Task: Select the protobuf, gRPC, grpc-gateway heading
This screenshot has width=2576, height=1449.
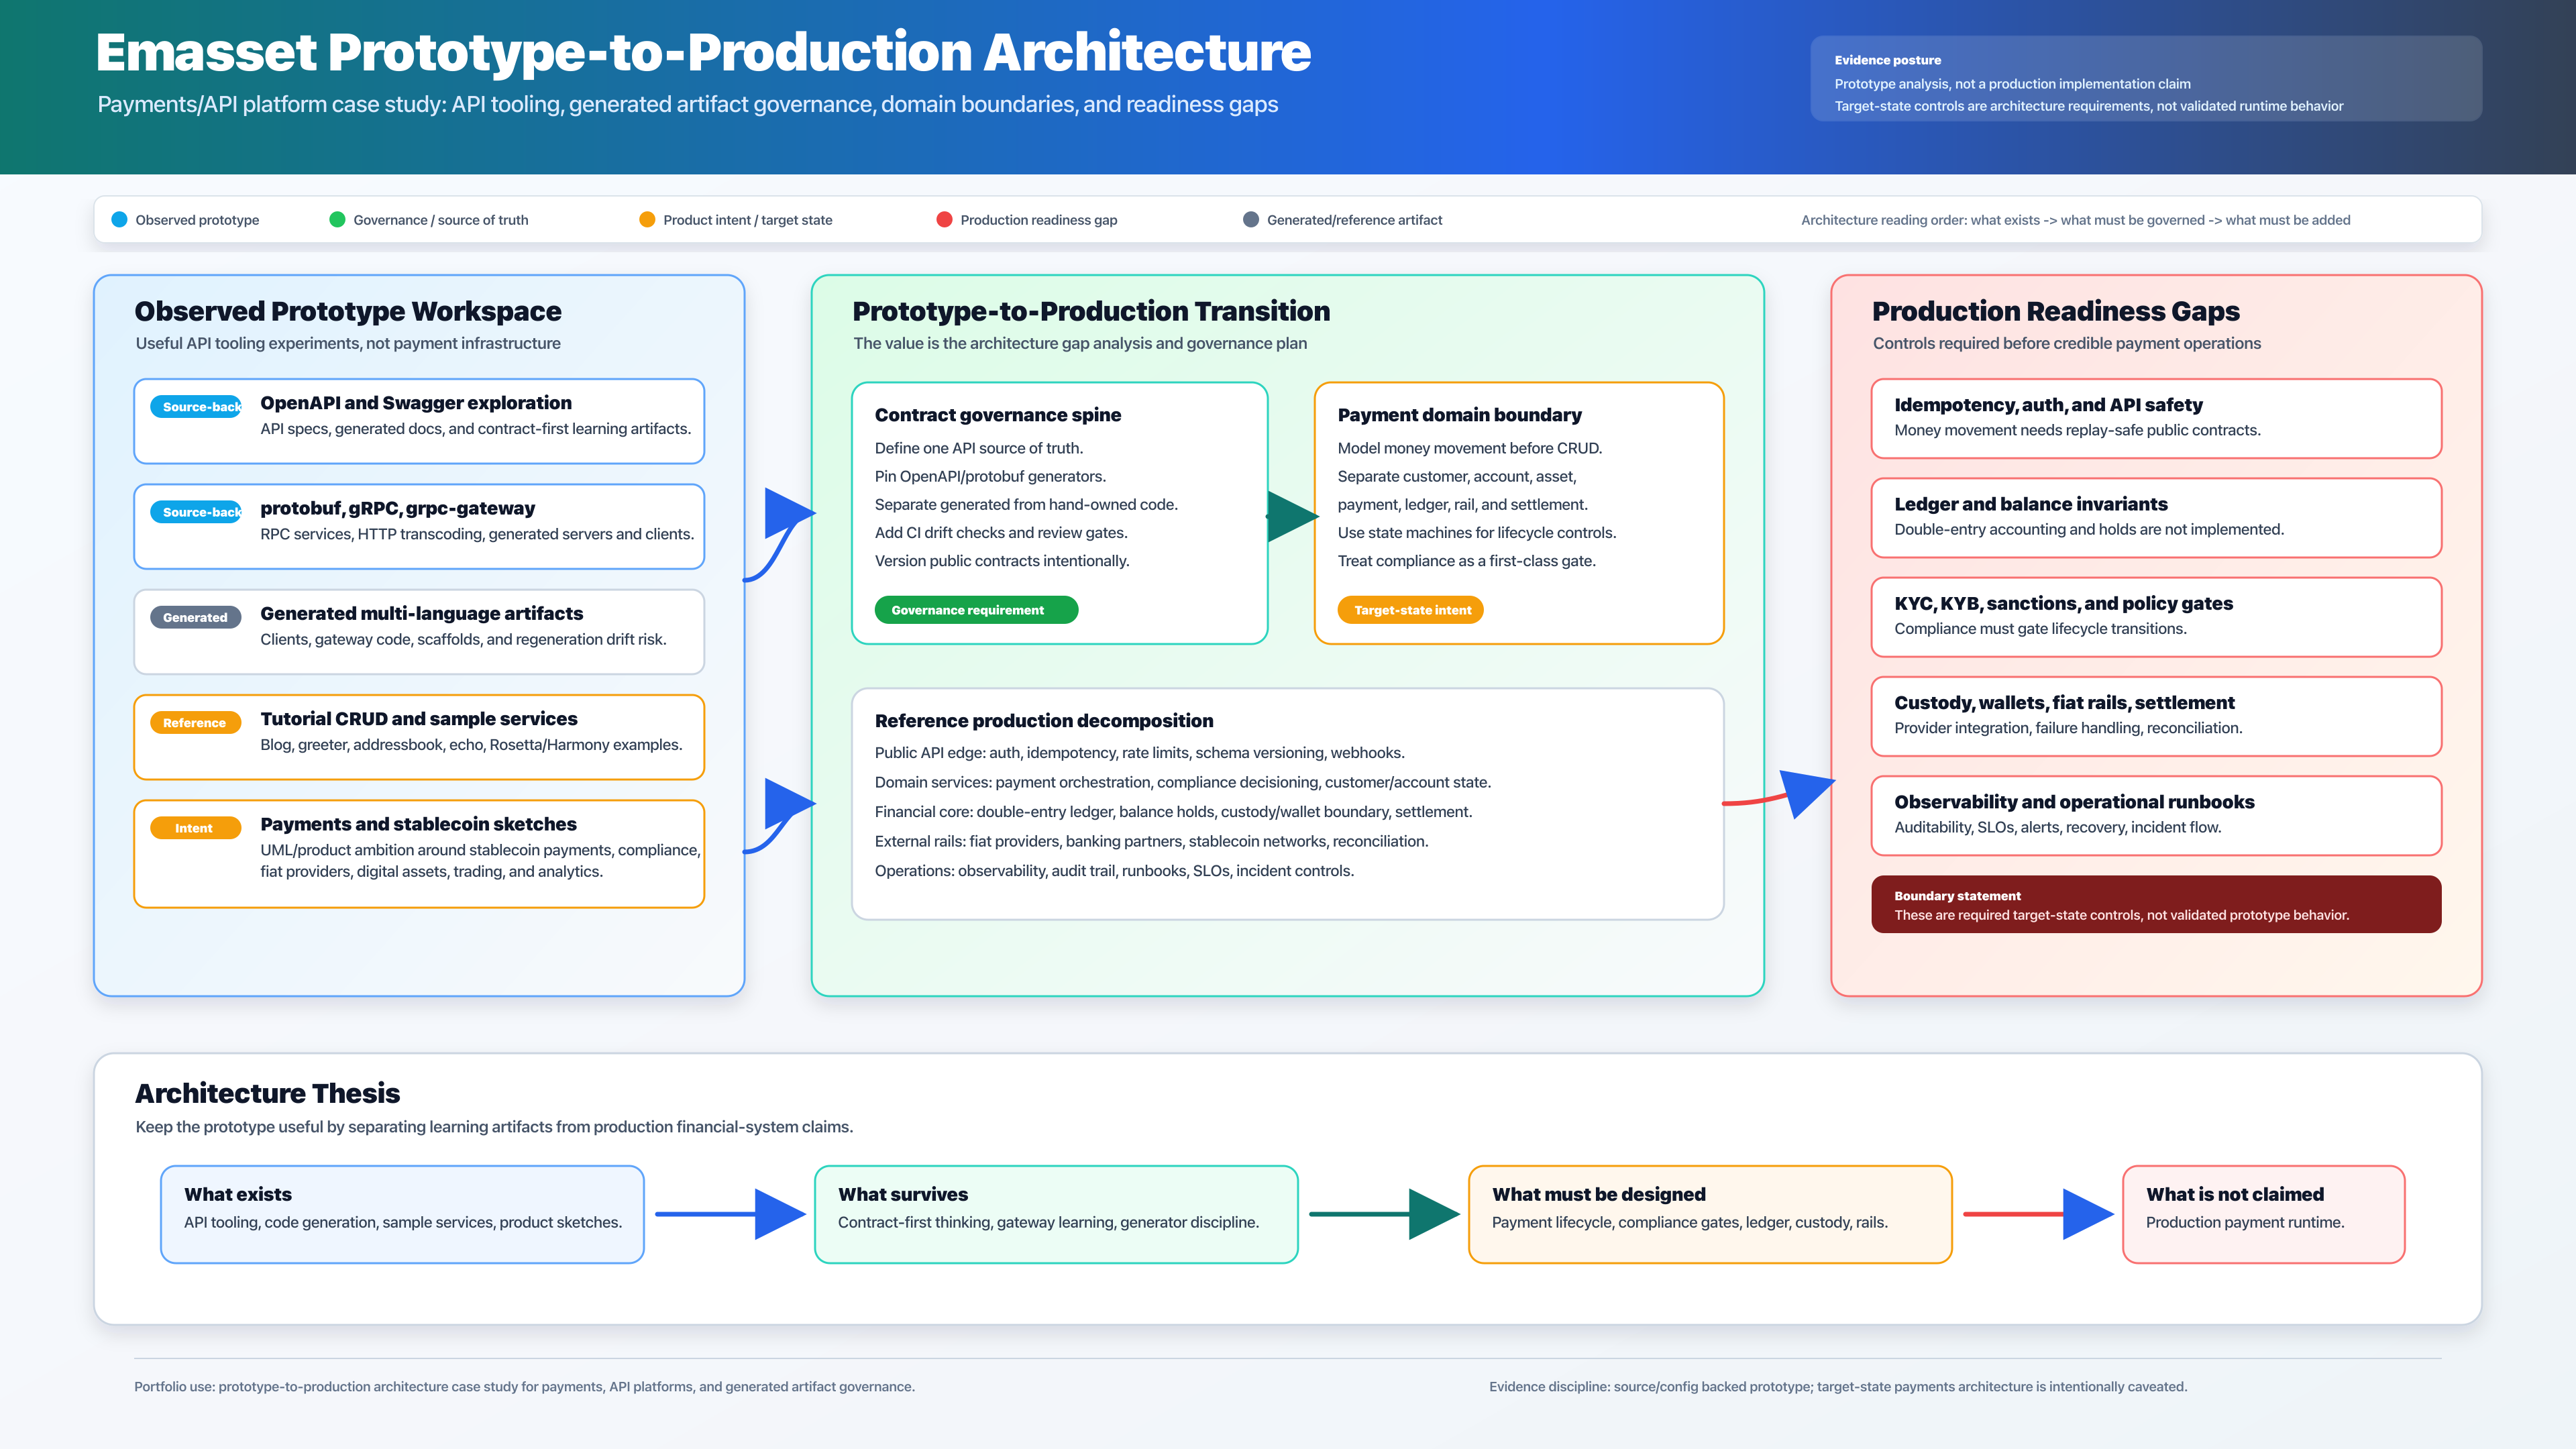Action: pos(398,508)
